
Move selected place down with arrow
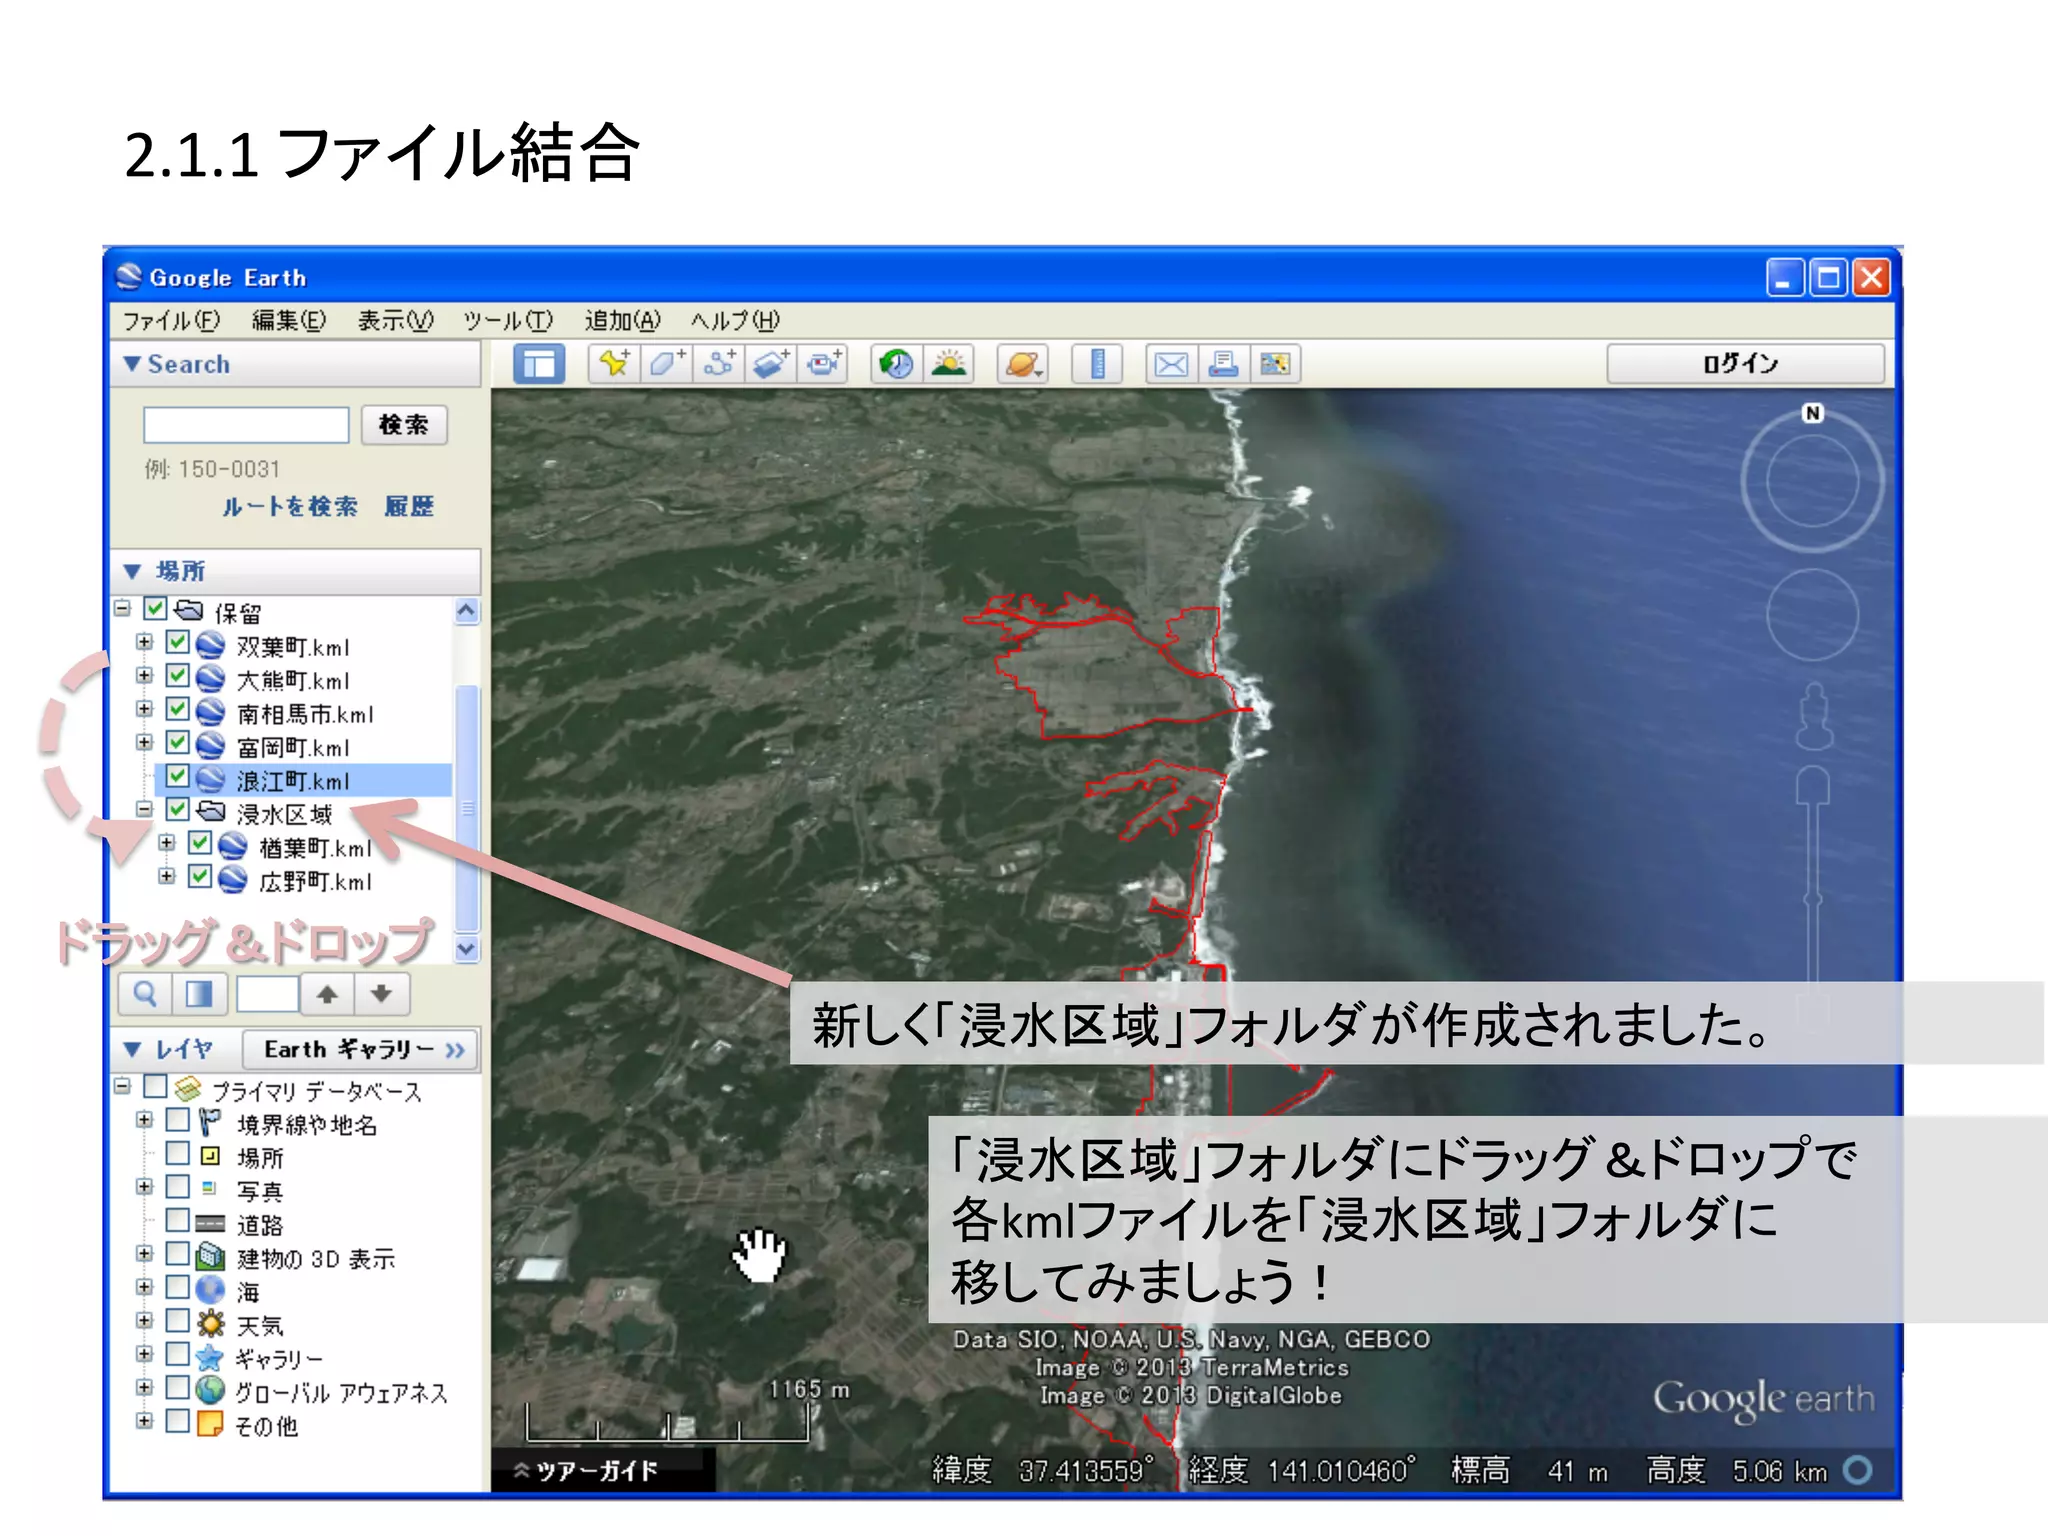point(381,994)
